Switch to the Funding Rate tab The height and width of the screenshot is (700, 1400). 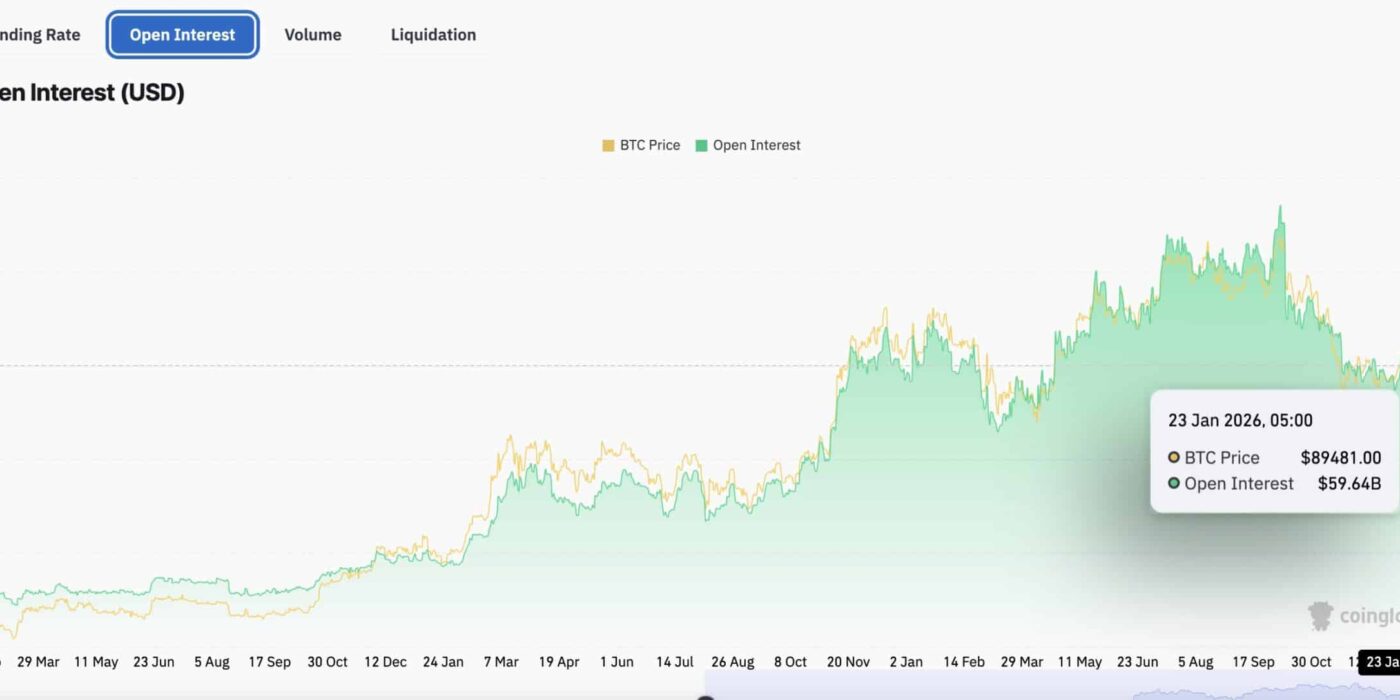coord(40,35)
